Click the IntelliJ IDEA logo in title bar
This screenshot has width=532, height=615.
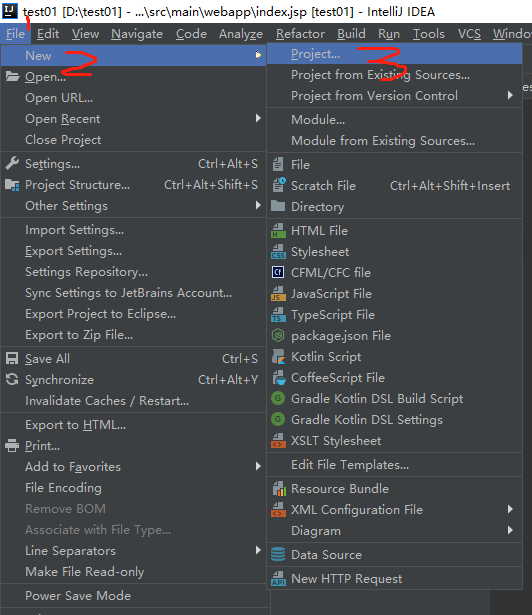tap(10, 11)
